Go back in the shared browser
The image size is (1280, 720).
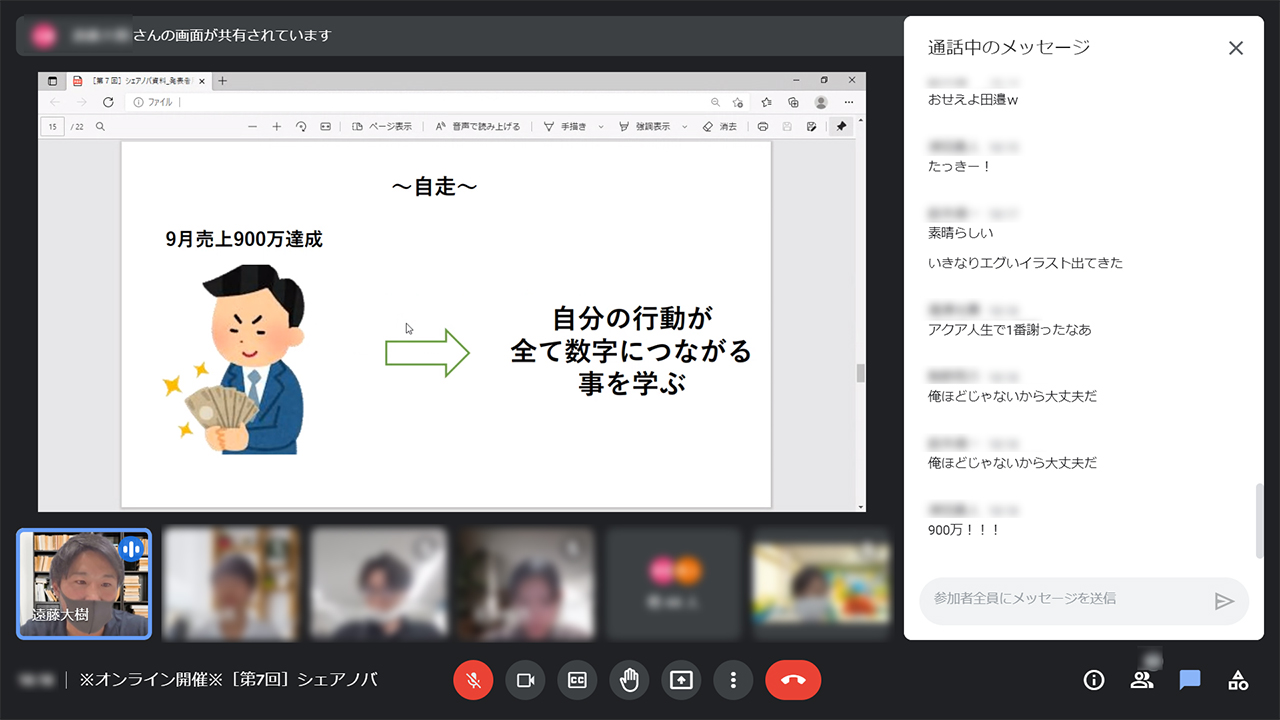coord(55,102)
